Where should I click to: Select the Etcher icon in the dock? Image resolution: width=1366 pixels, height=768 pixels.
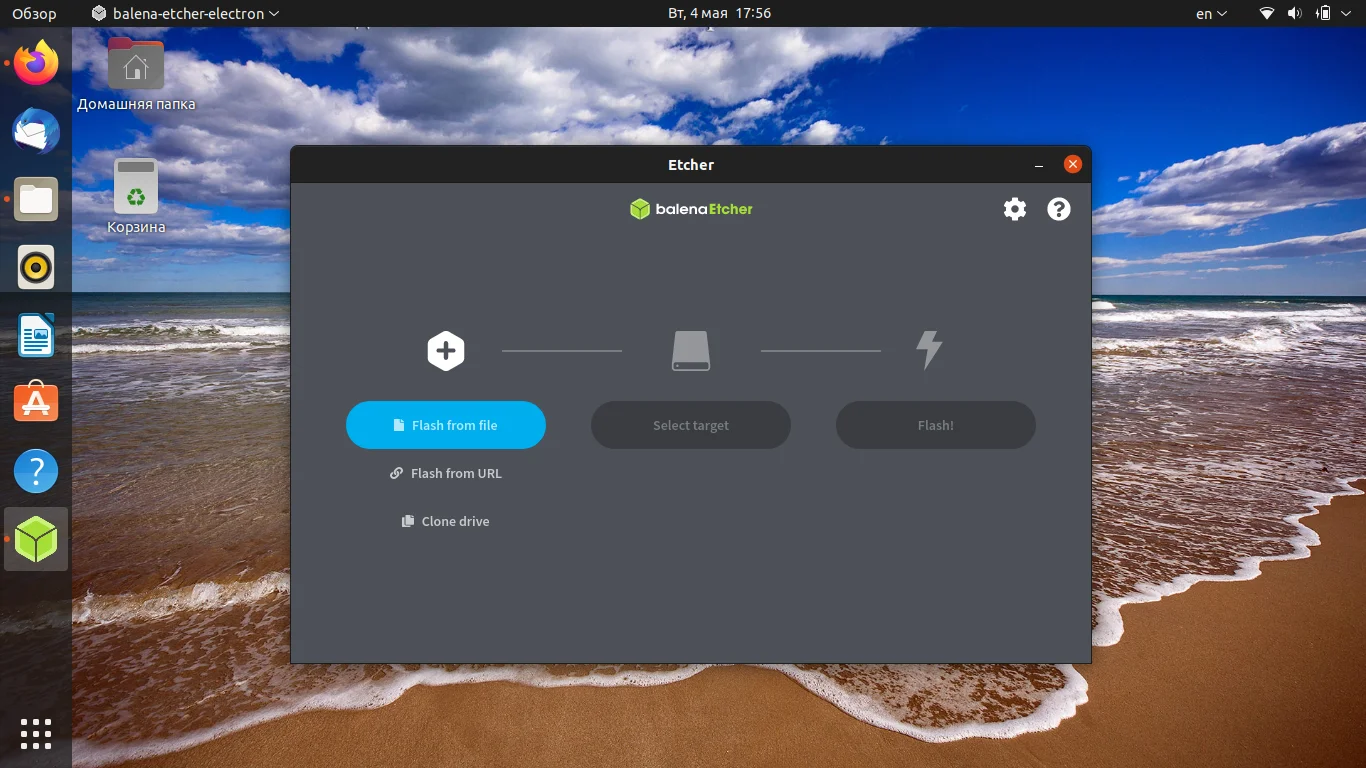point(35,539)
